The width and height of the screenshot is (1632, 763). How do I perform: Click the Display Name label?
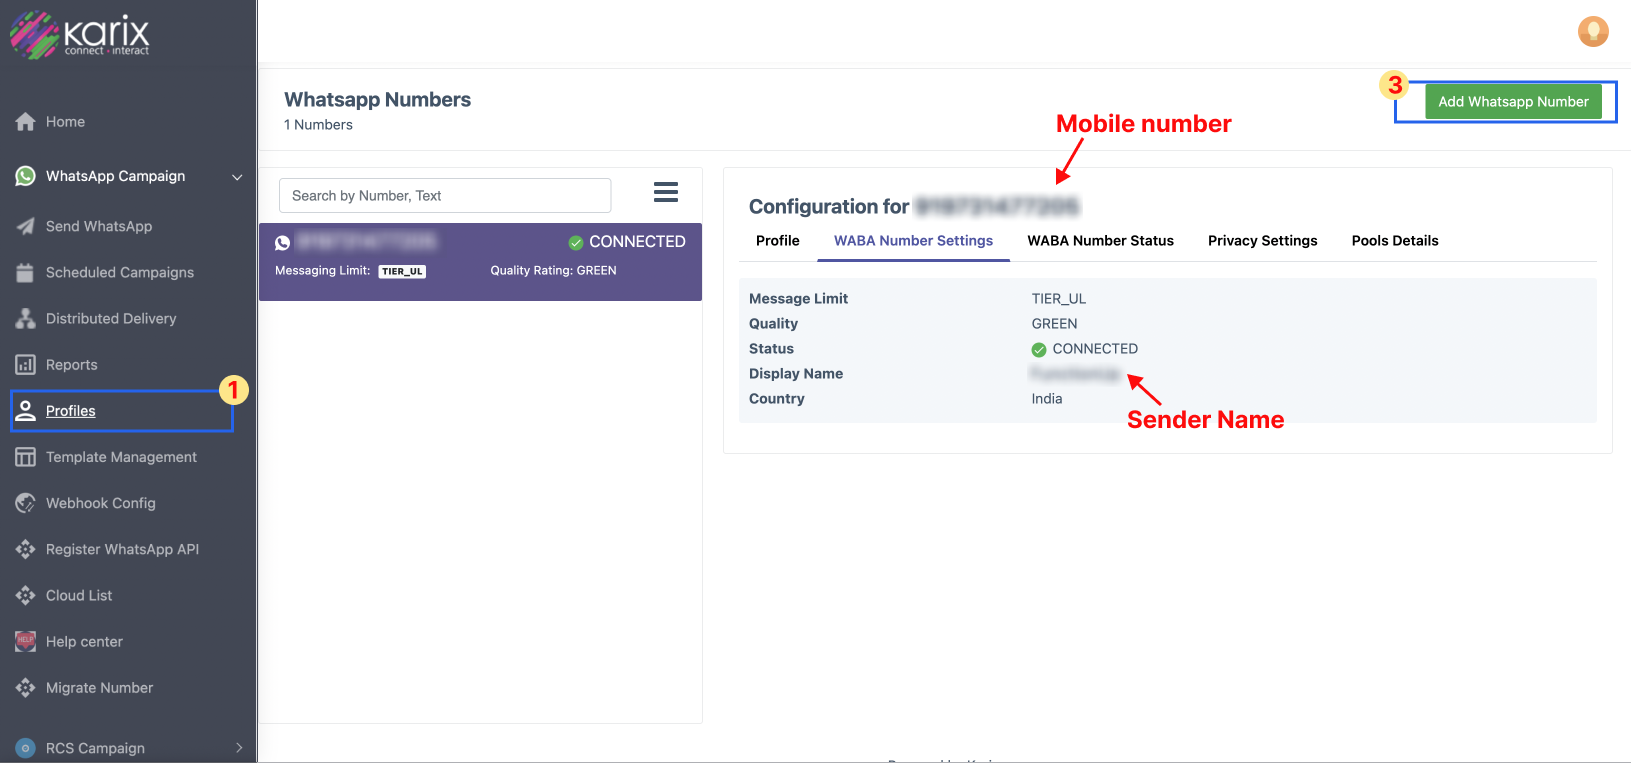click(x=796, y=374)
